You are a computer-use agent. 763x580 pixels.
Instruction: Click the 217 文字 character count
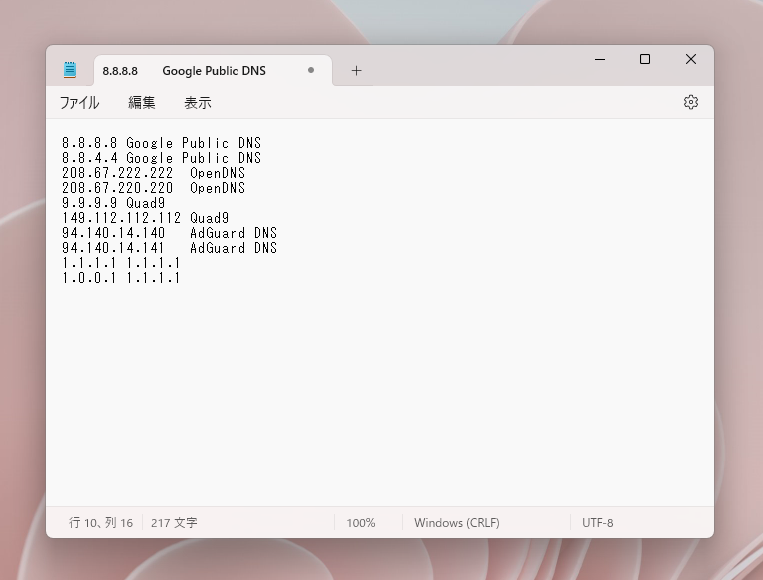coord(174,523)
